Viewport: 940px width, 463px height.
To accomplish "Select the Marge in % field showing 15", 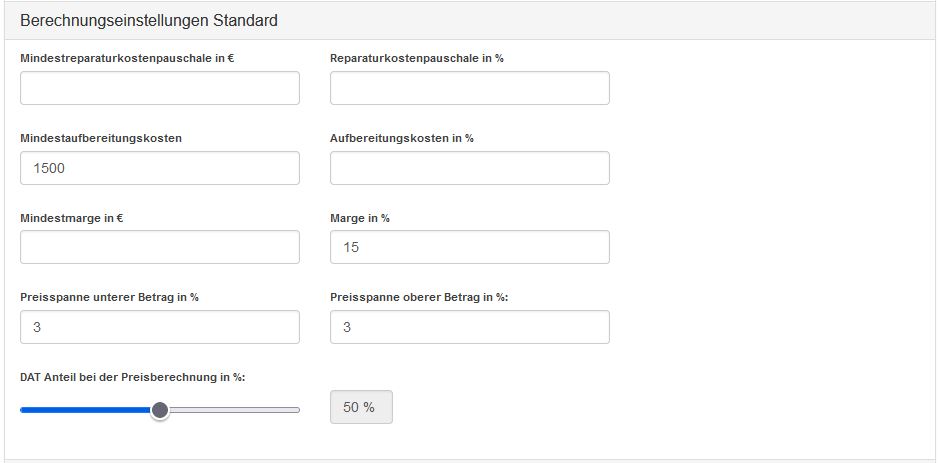I will pyautogui.click(x=469, y=247).
